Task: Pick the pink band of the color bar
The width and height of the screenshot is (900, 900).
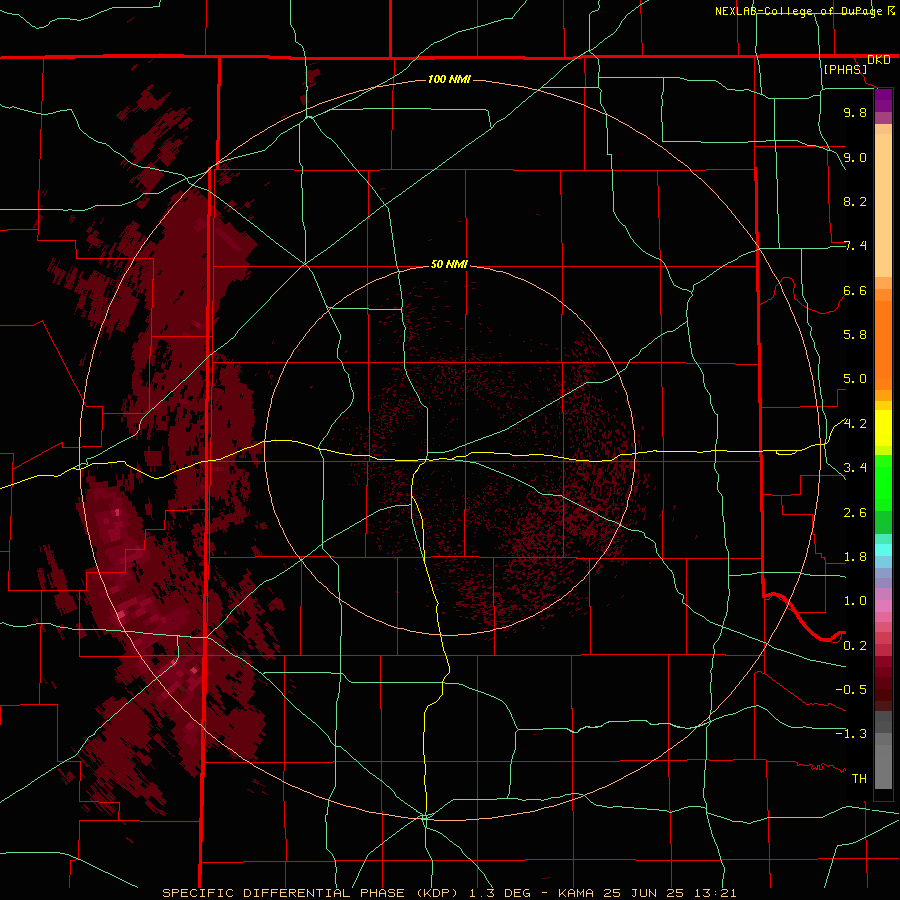Action: coord(883,606)
